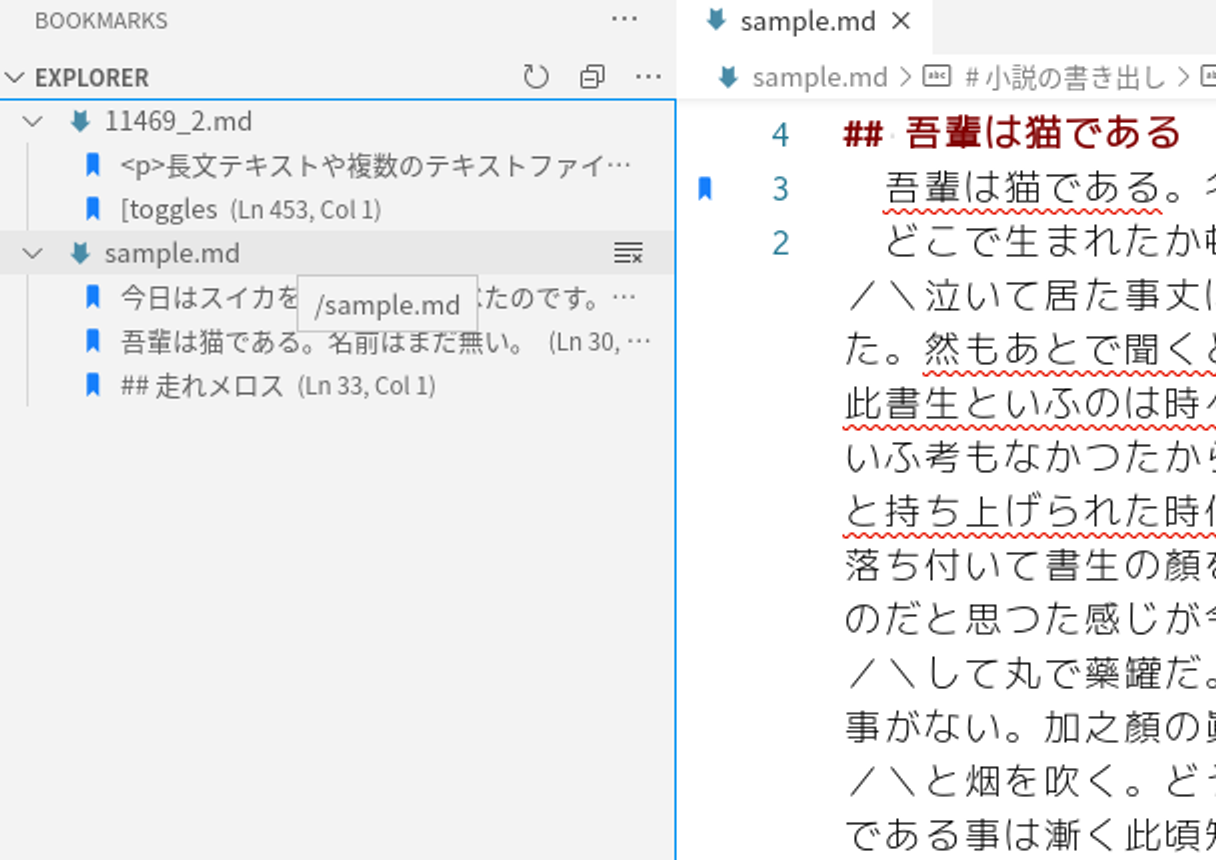Click sample.md in the breadcrumb path
This screenshot has height=860, width=1216.
point(820,77)
